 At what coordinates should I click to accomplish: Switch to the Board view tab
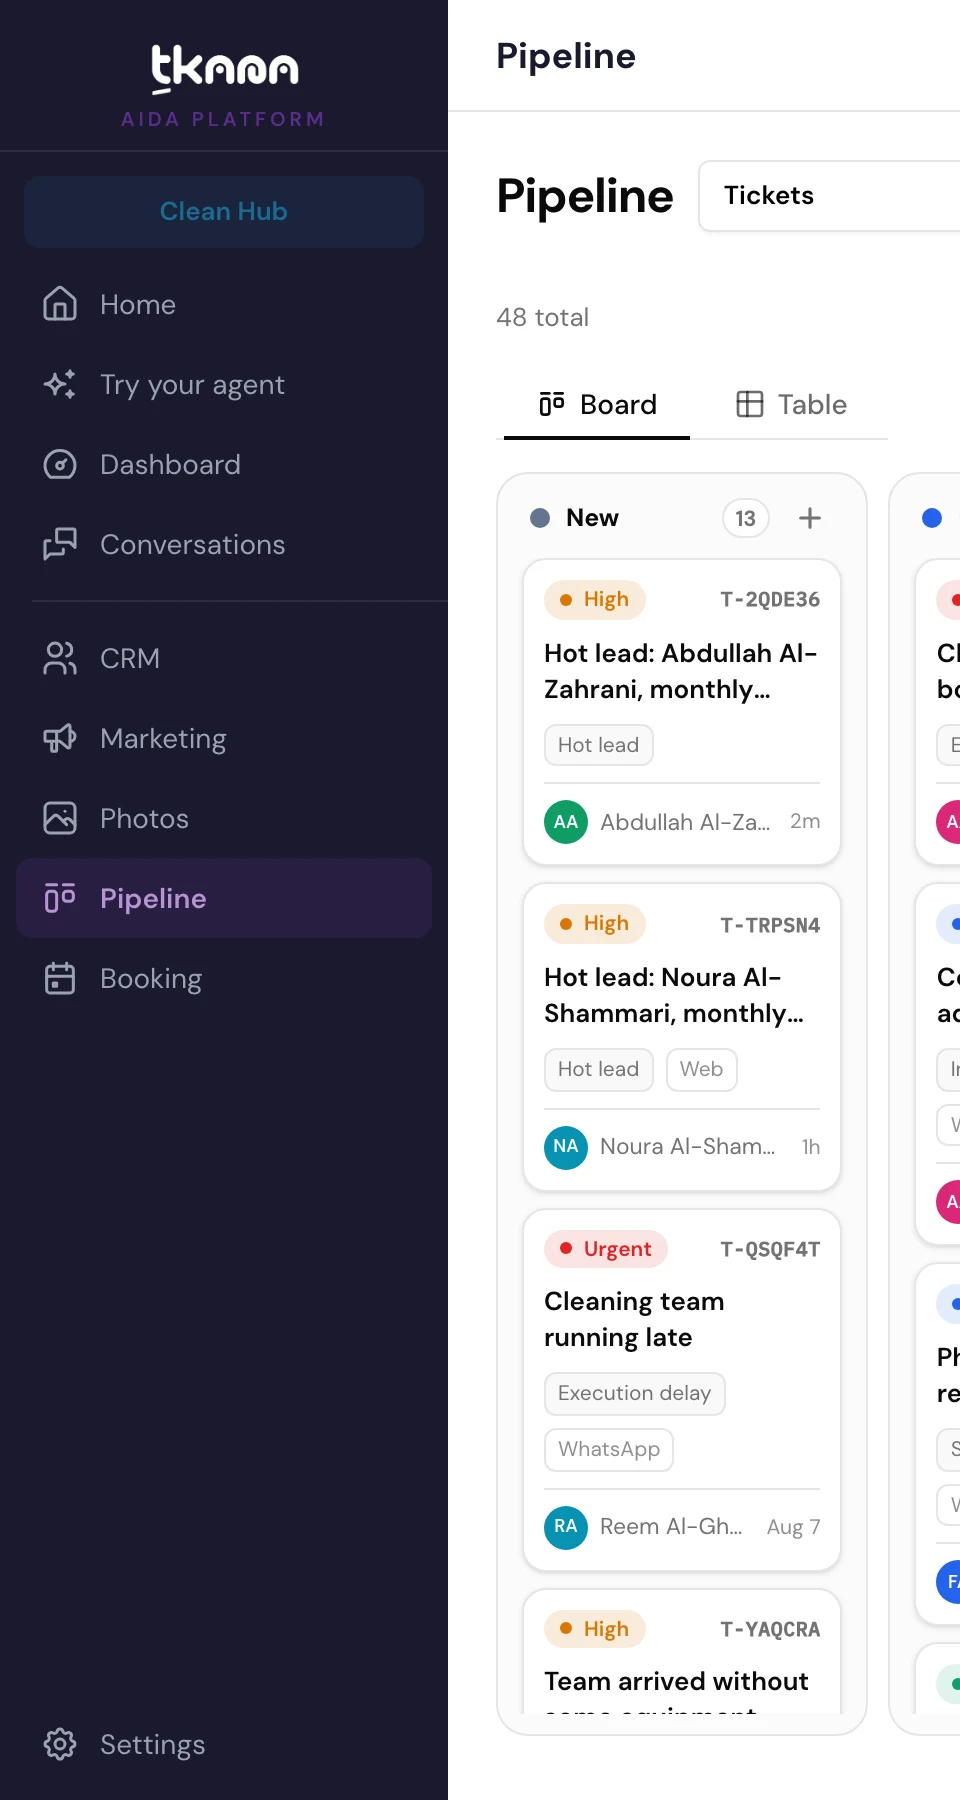(597, 405)
